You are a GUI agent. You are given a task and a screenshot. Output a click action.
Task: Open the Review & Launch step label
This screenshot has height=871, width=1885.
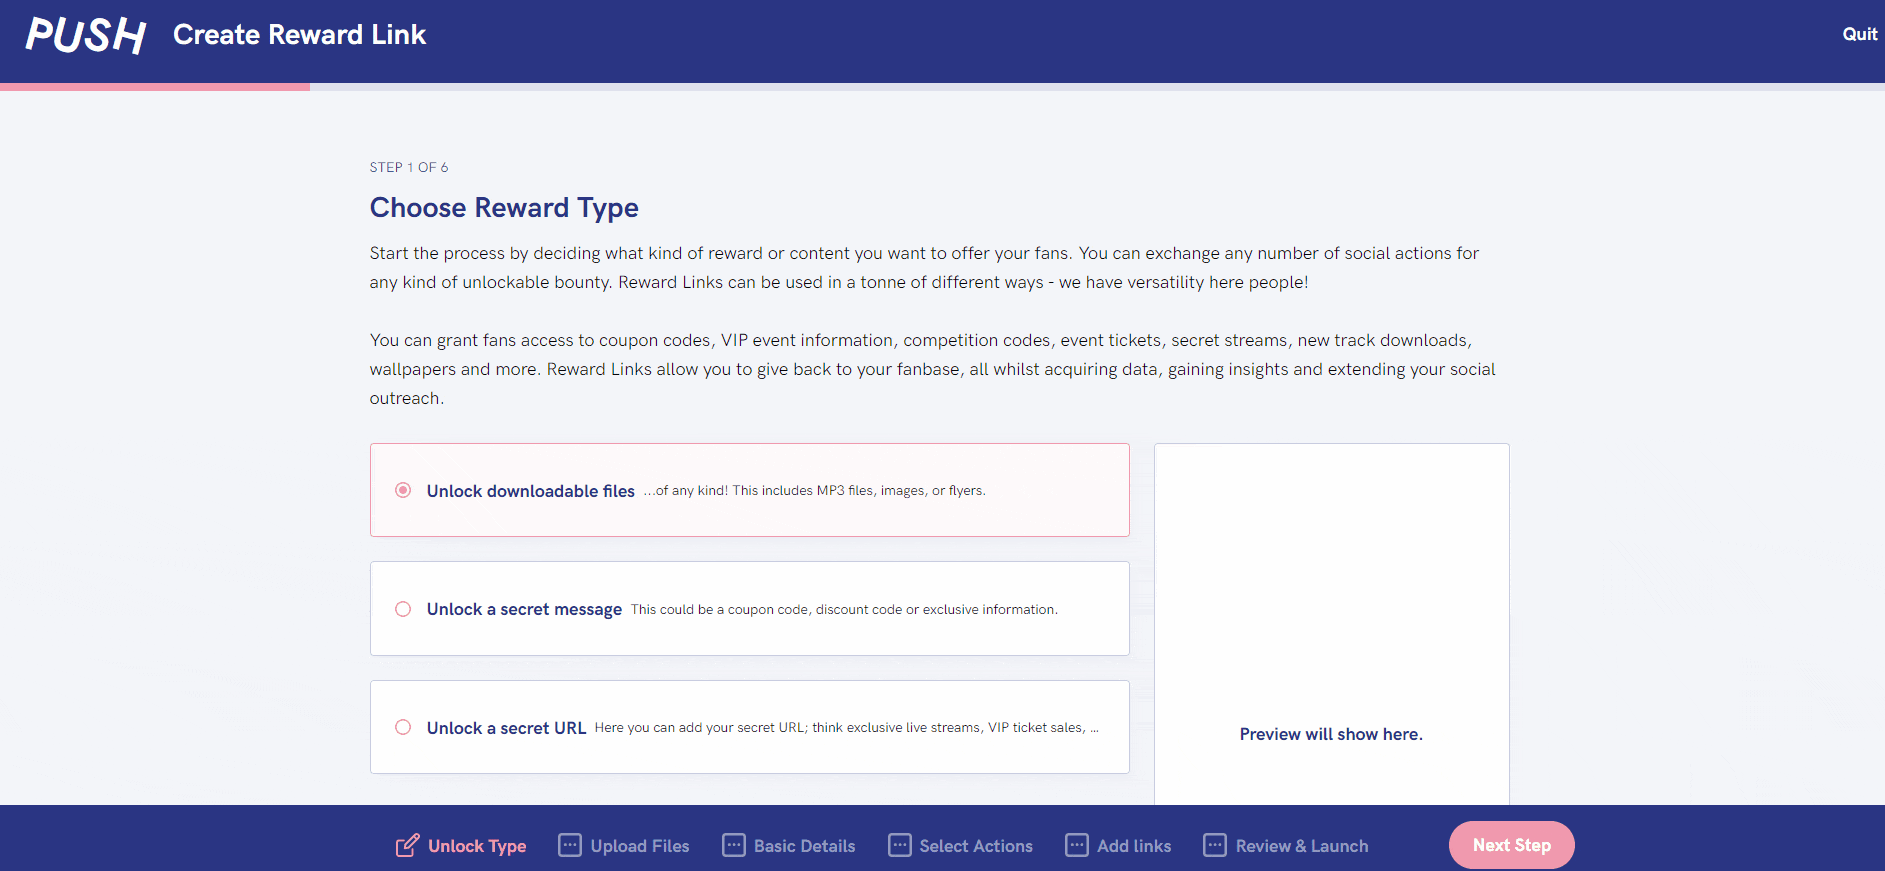click(x=1302, y=846)
